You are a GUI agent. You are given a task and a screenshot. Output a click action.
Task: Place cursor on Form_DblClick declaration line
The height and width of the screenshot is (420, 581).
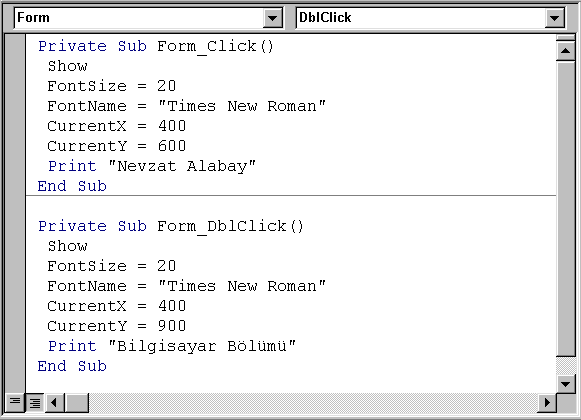click(x=171, y=226)
